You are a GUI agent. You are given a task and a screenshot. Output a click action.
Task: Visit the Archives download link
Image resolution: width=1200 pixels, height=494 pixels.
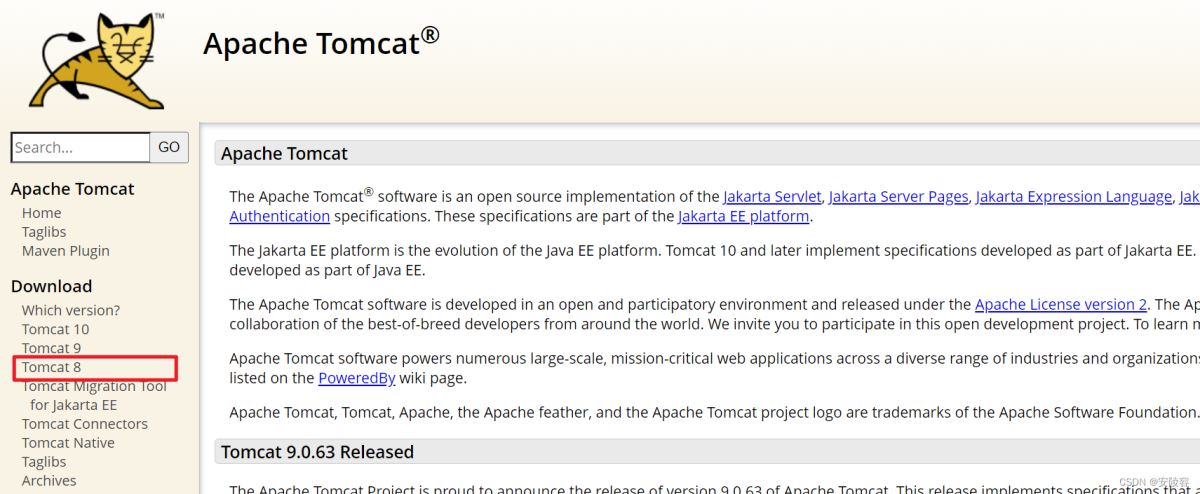point(49,481)
